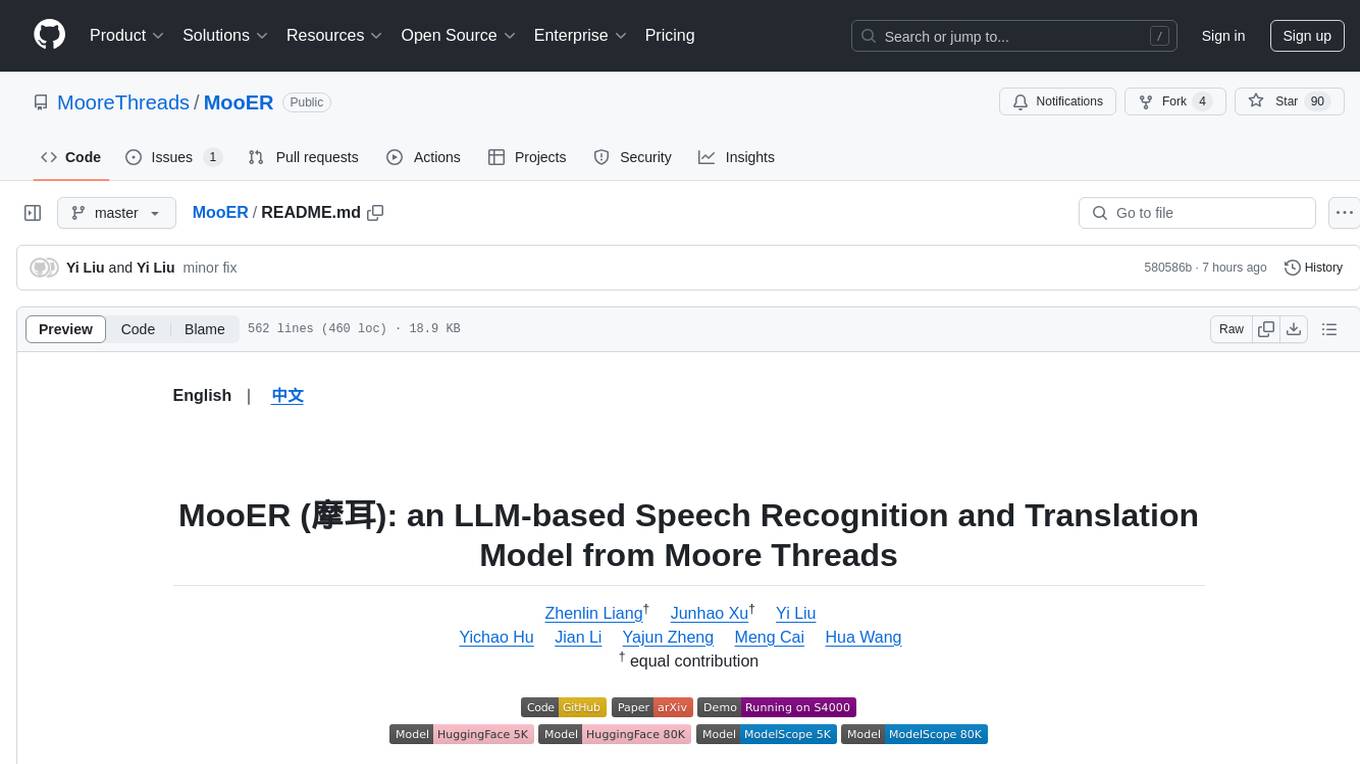
Task: Open the Pricing page
Action: tap(670, 35)
